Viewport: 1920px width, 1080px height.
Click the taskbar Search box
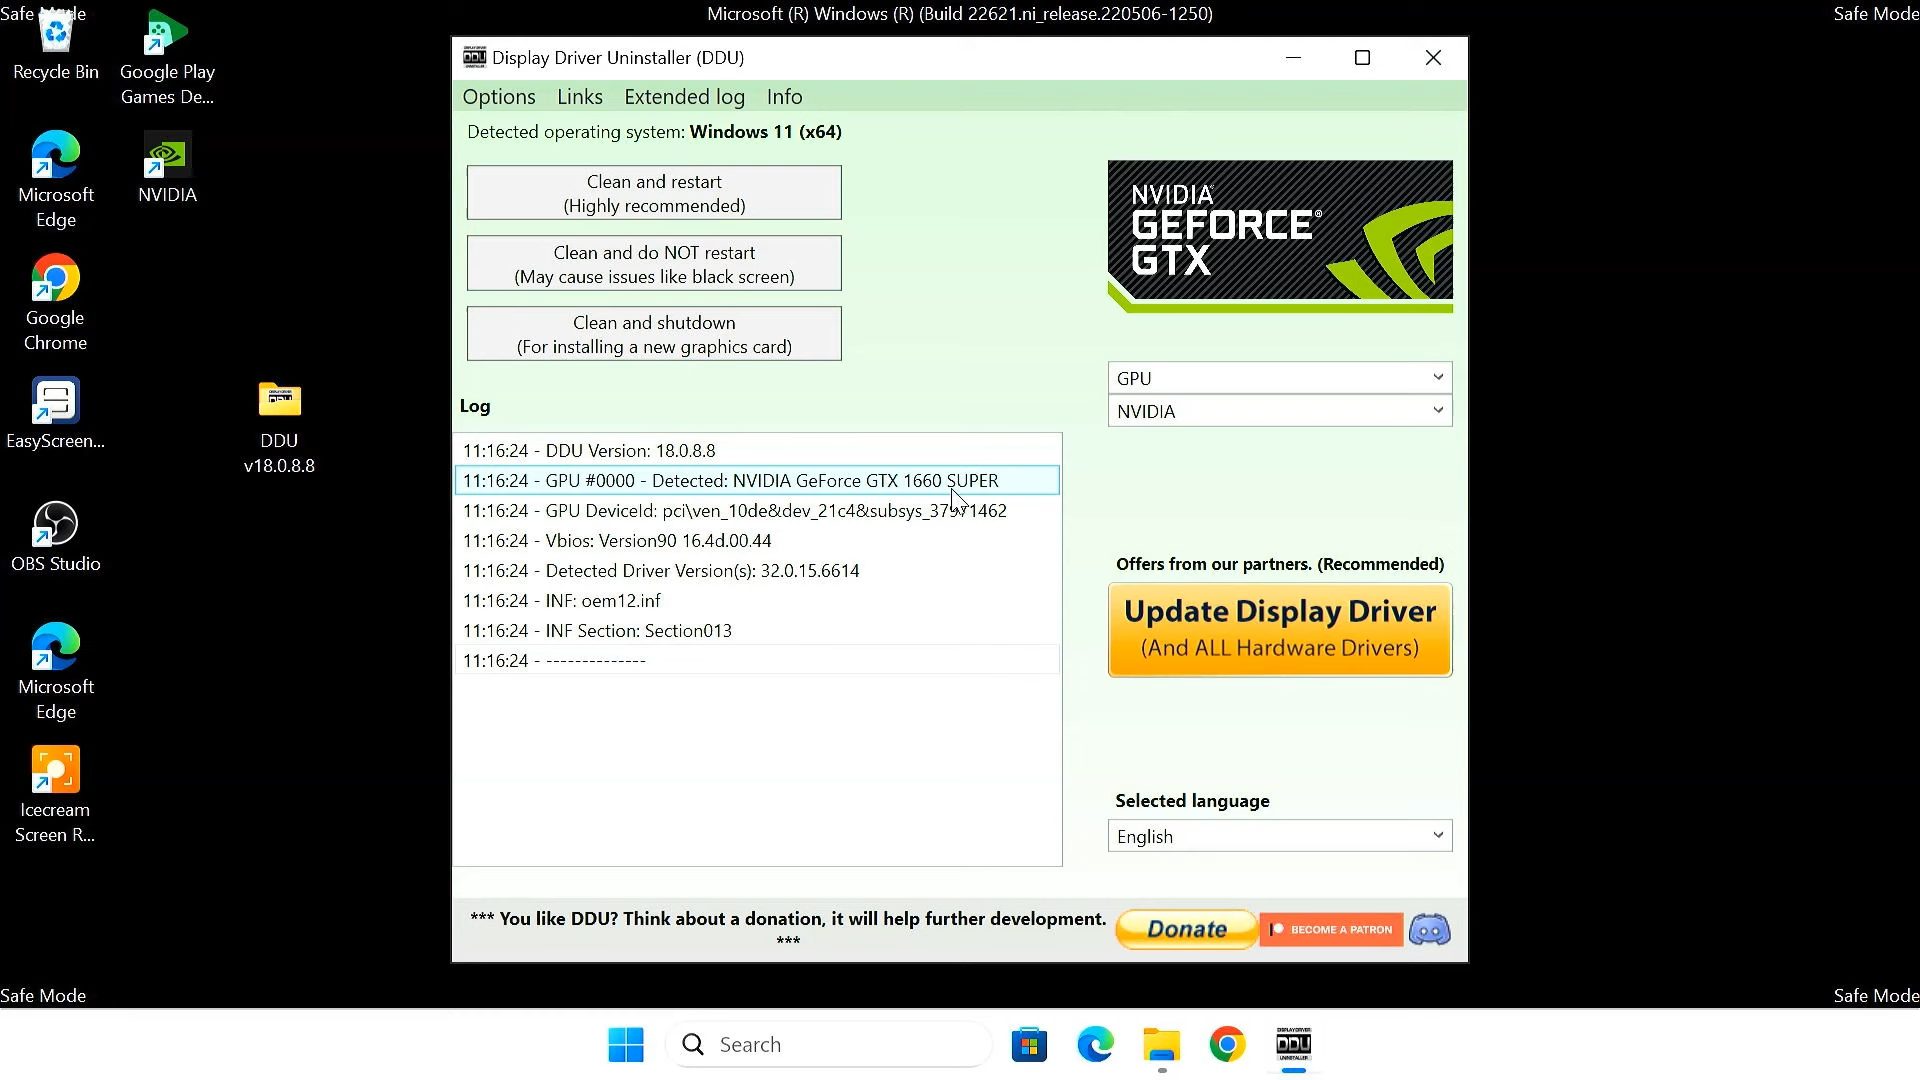pos(828,1045)
